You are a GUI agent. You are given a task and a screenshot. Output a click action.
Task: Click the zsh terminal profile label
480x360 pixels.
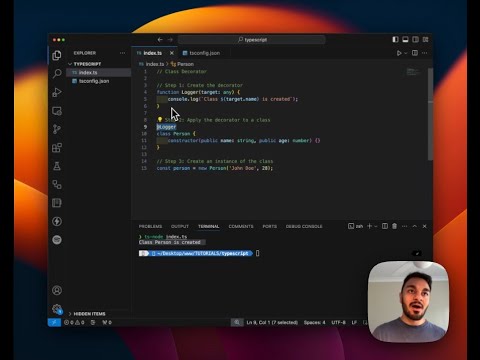tap(356, 226)
